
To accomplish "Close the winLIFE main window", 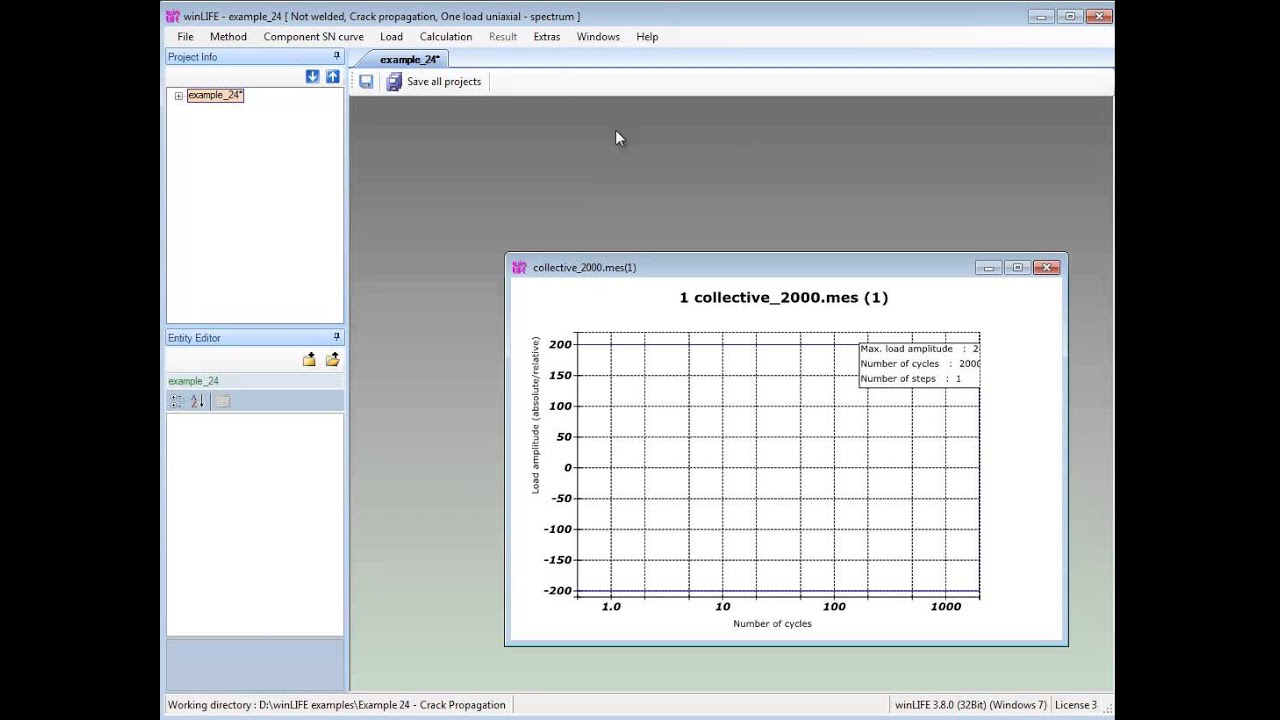I will pyautogui.click(x=1099, y=16).
